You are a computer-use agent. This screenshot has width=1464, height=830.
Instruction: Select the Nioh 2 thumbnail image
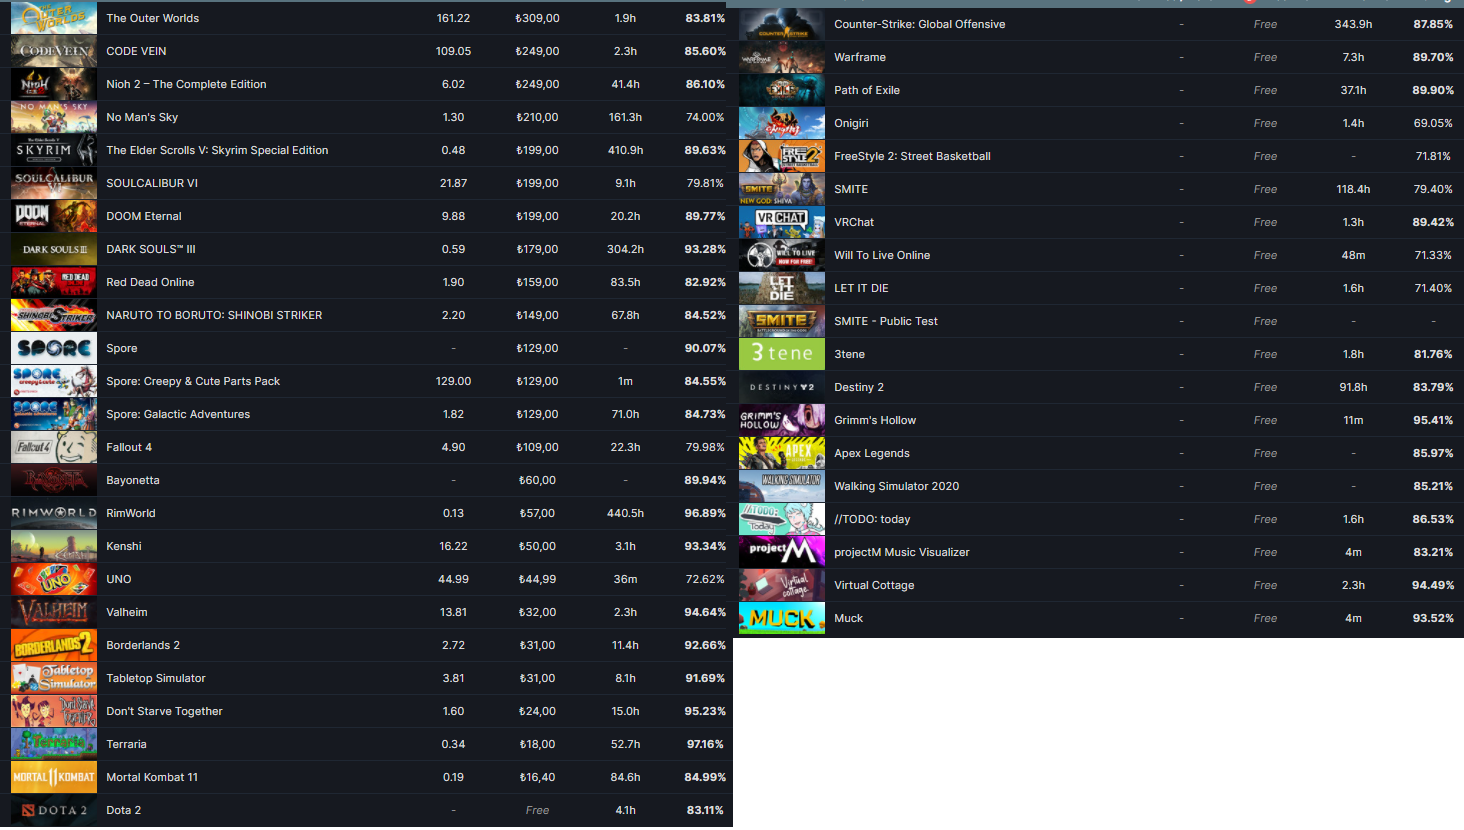click(x=54, y=84)
